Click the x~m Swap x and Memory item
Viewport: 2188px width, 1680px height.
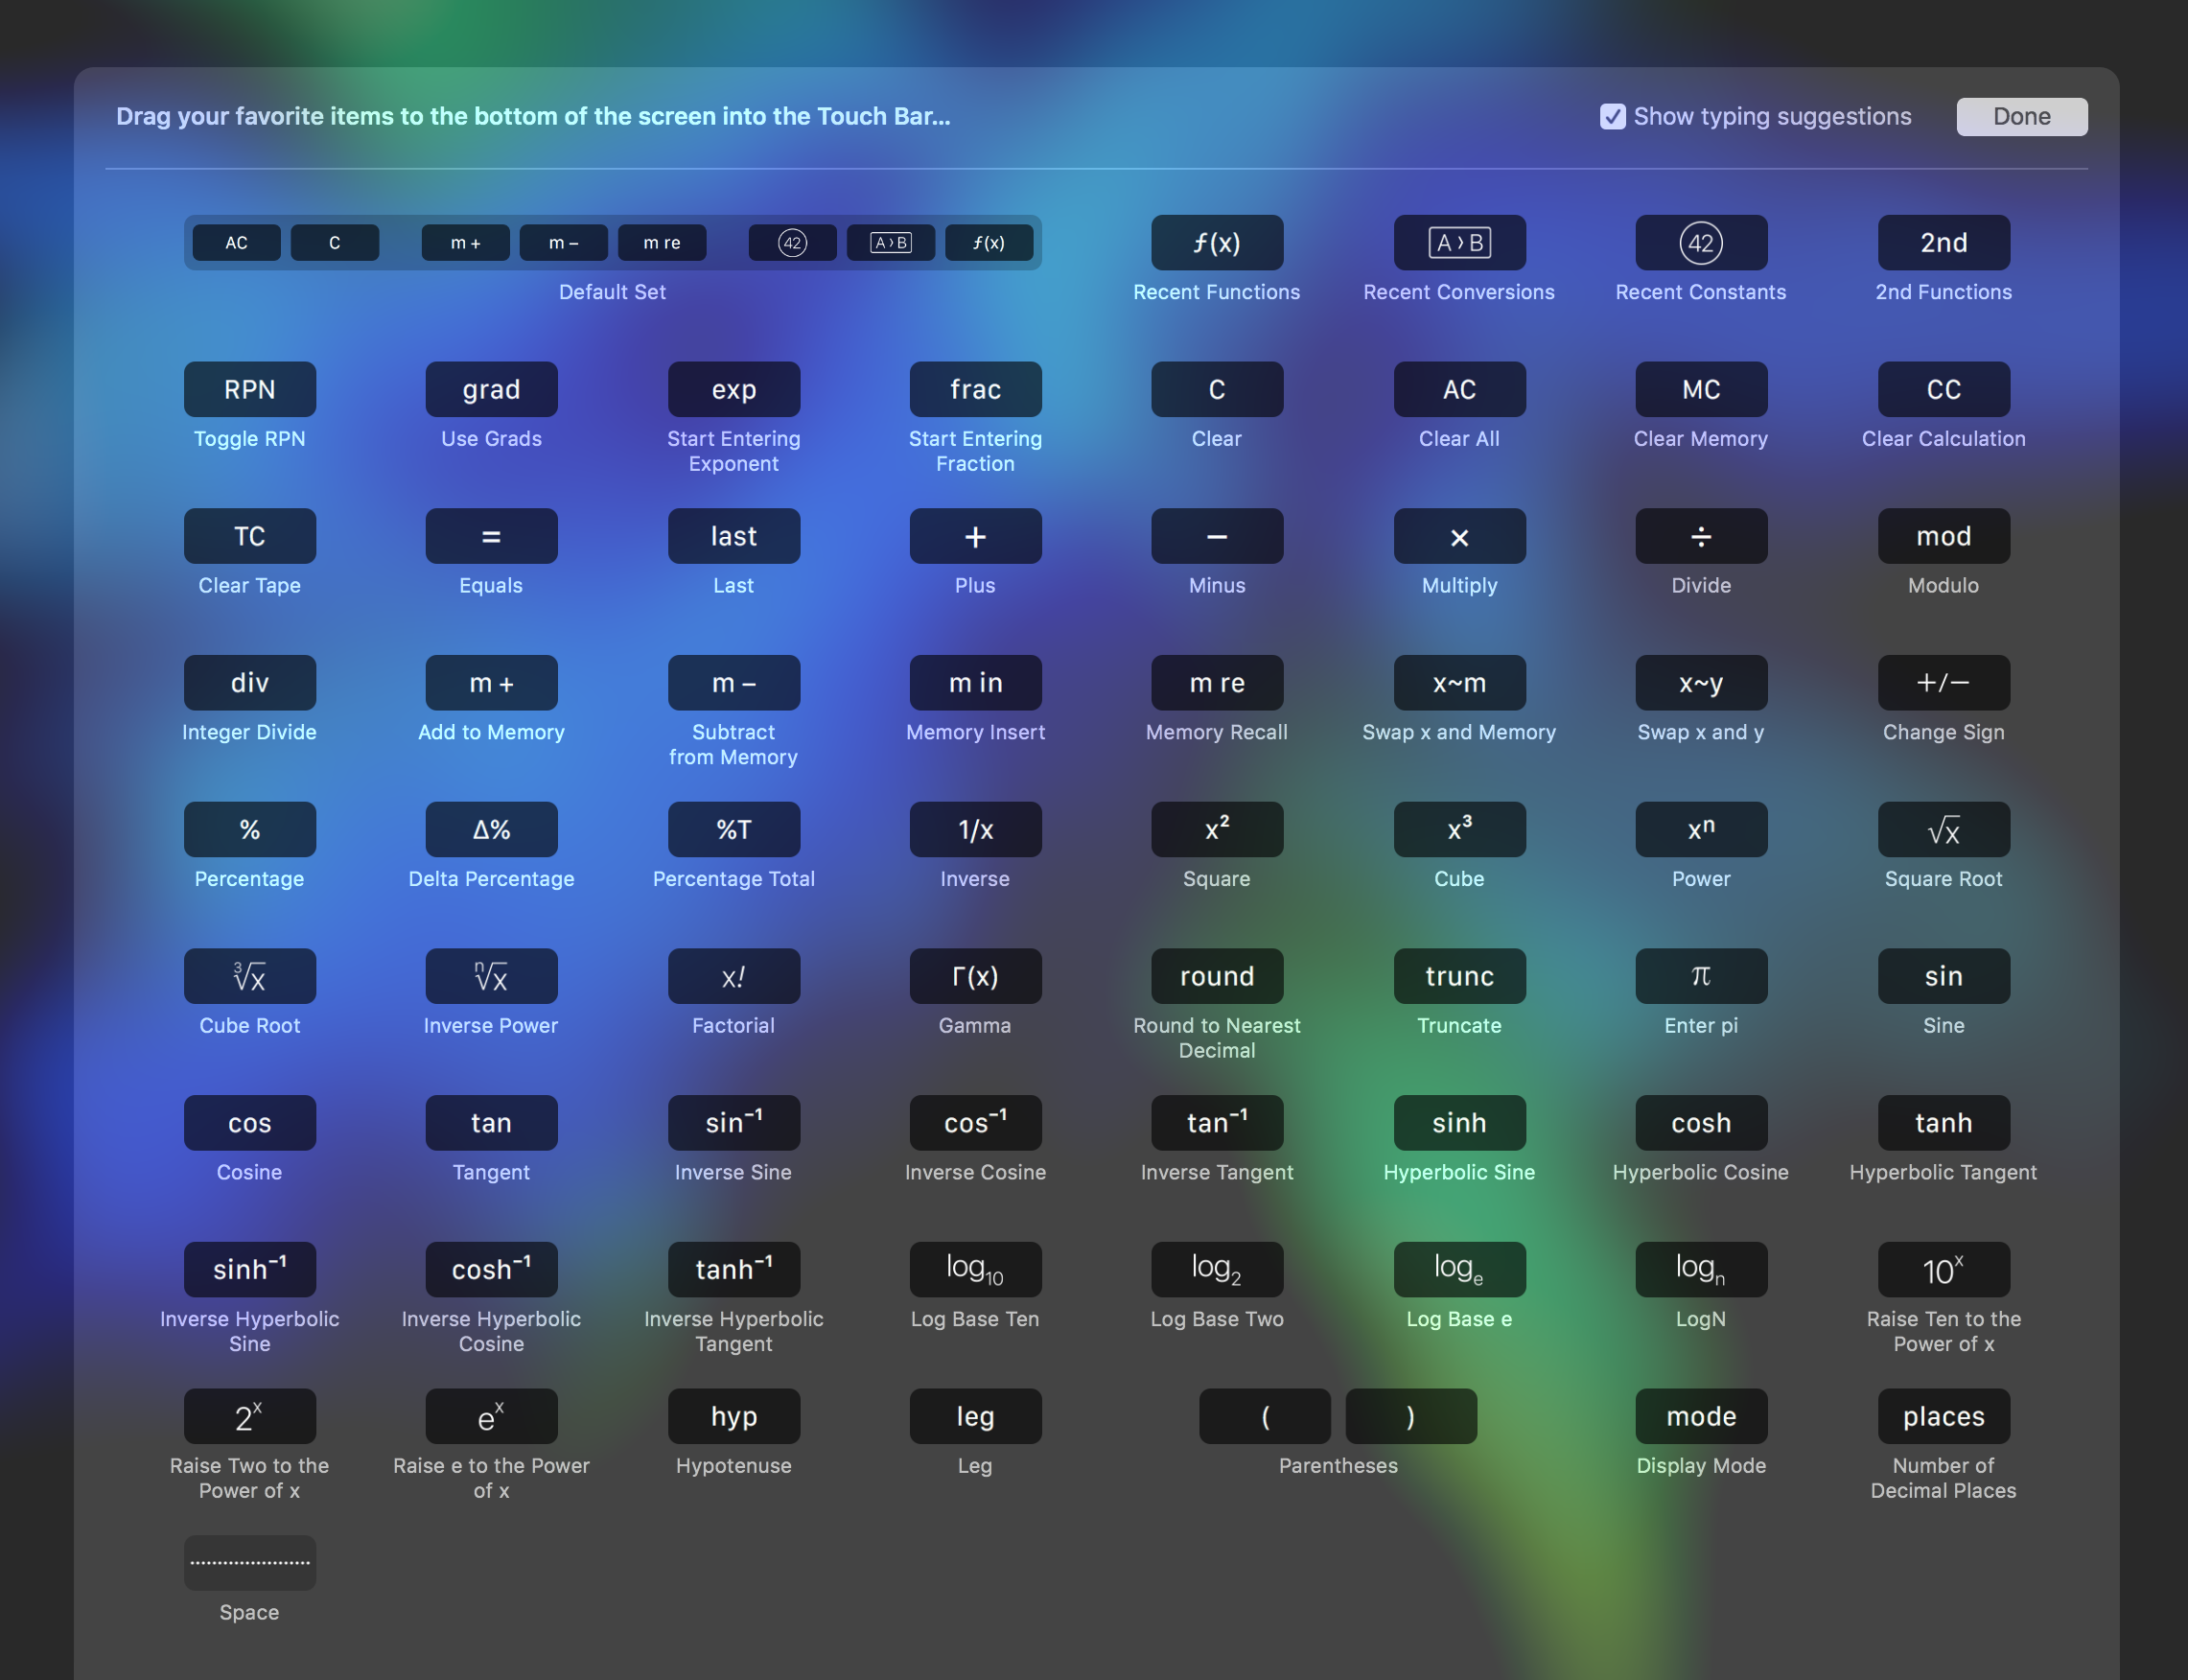coord(1459,683)
